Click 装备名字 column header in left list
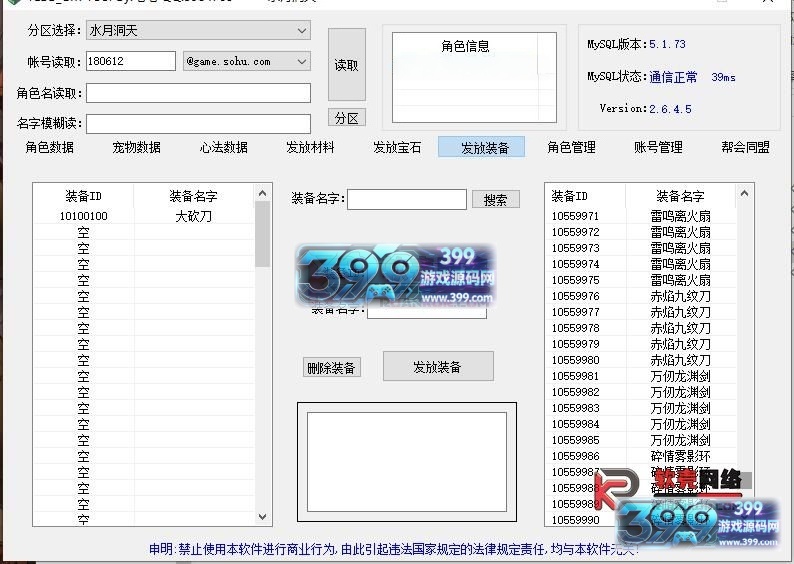Viewport: 794px width, 564px height. [193, 196]
